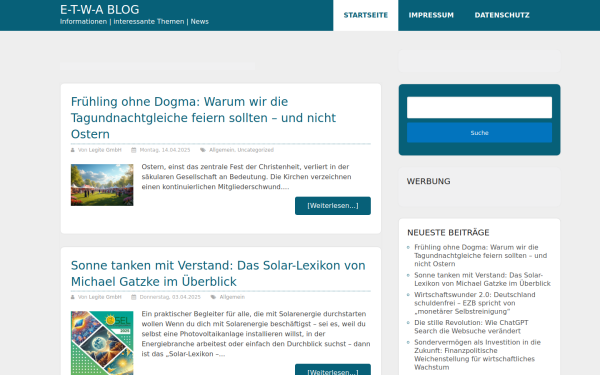Open sidebar link Sondervermögen als Investition

pos(477,355)
